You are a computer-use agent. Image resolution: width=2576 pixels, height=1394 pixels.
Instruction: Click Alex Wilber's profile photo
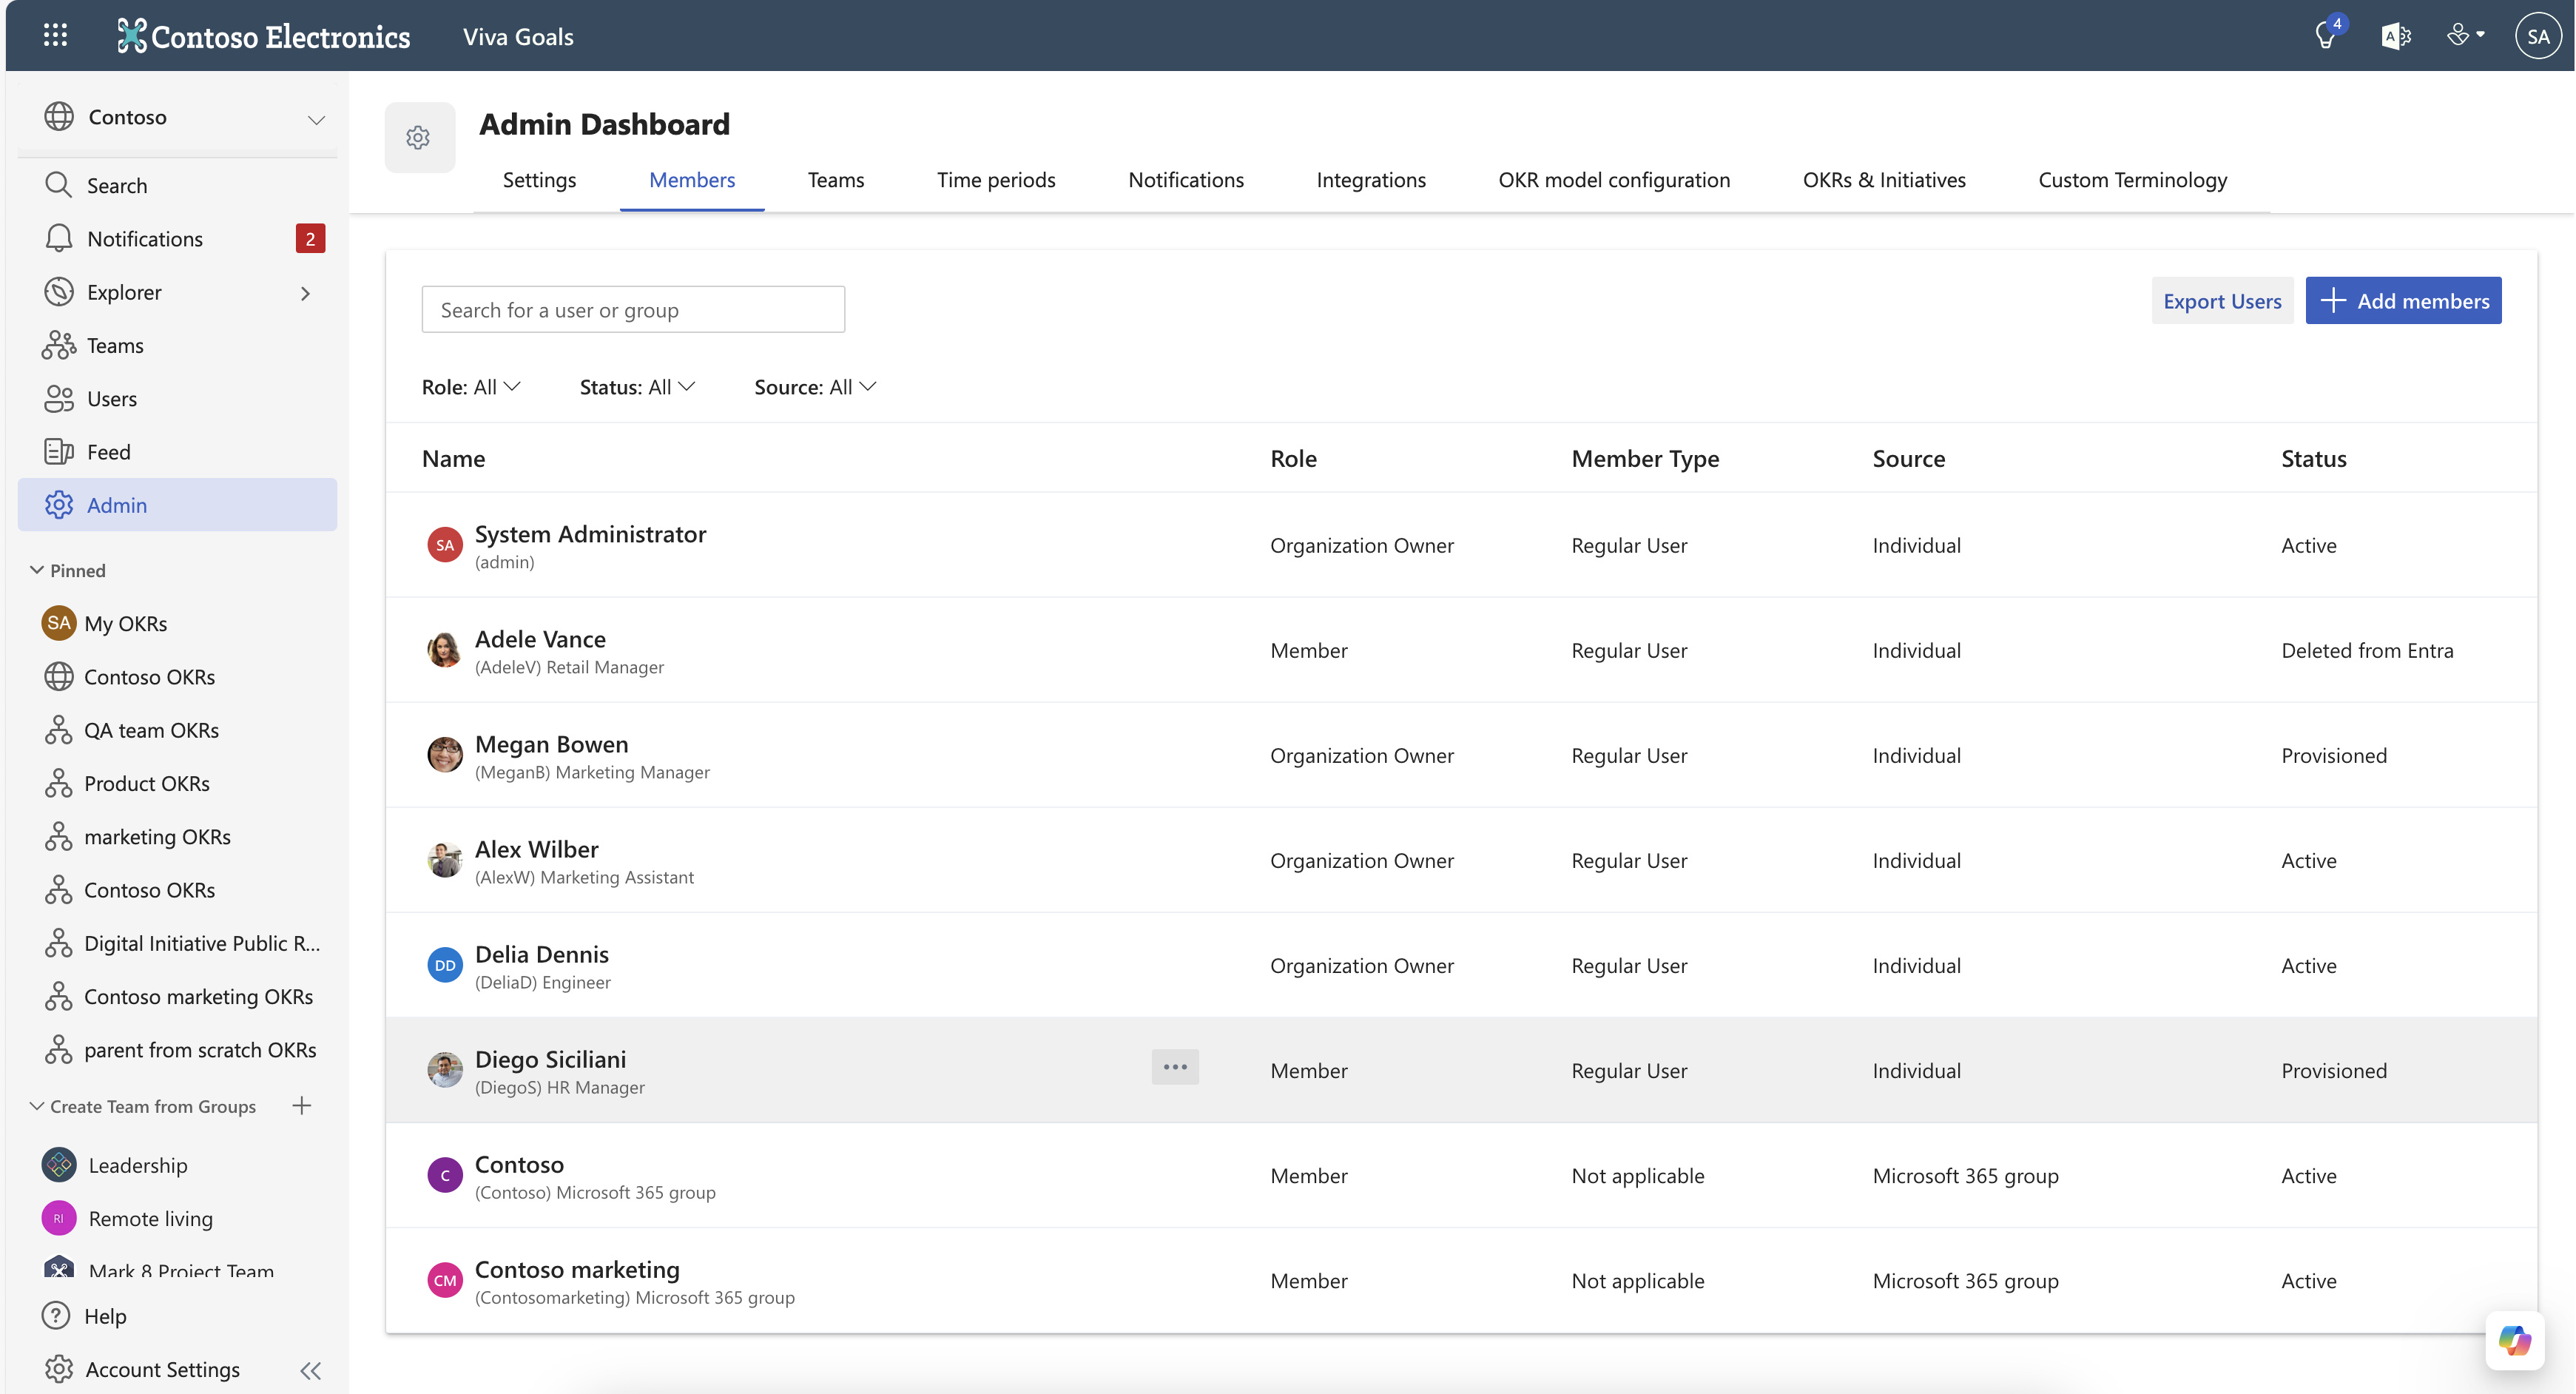[x=445, y=860]
